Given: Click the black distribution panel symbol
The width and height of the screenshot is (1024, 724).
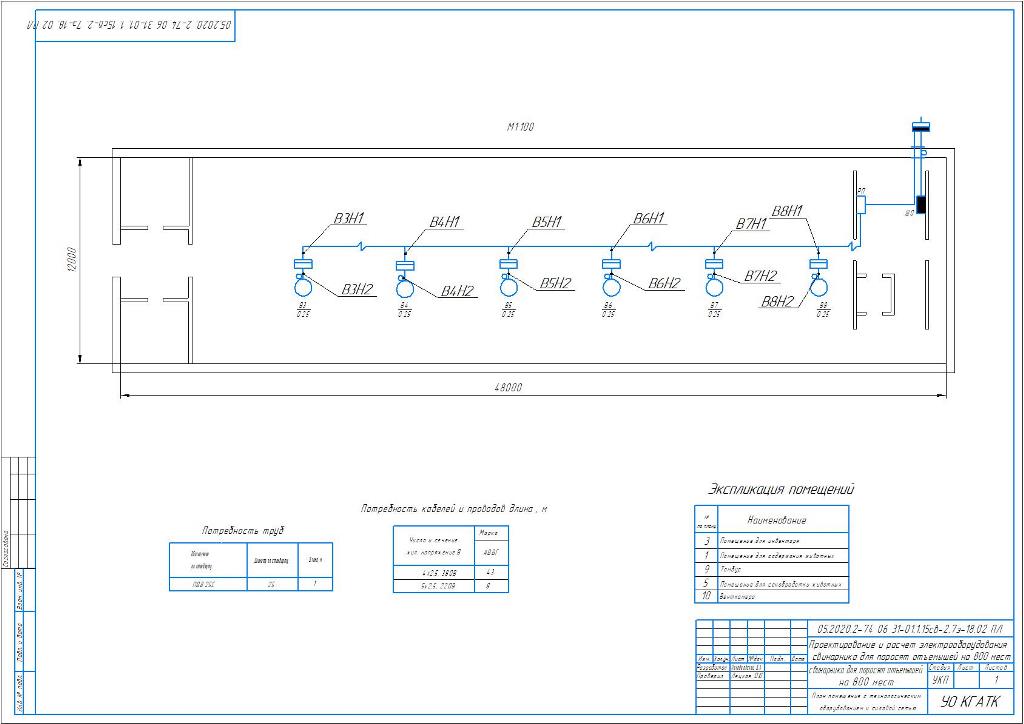Looking at the screenshot, I should (x=921, y=205).
